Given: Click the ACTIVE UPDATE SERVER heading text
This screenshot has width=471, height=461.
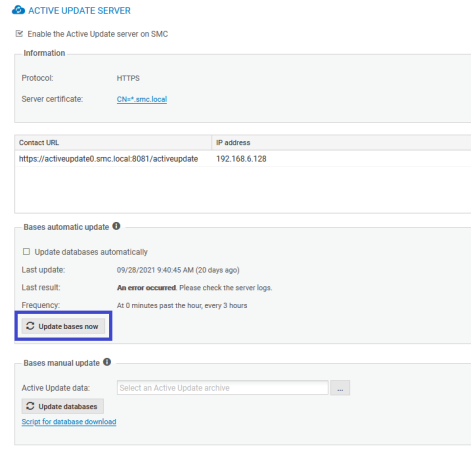Looking at the screenshot, I should (x=79, y=11).
